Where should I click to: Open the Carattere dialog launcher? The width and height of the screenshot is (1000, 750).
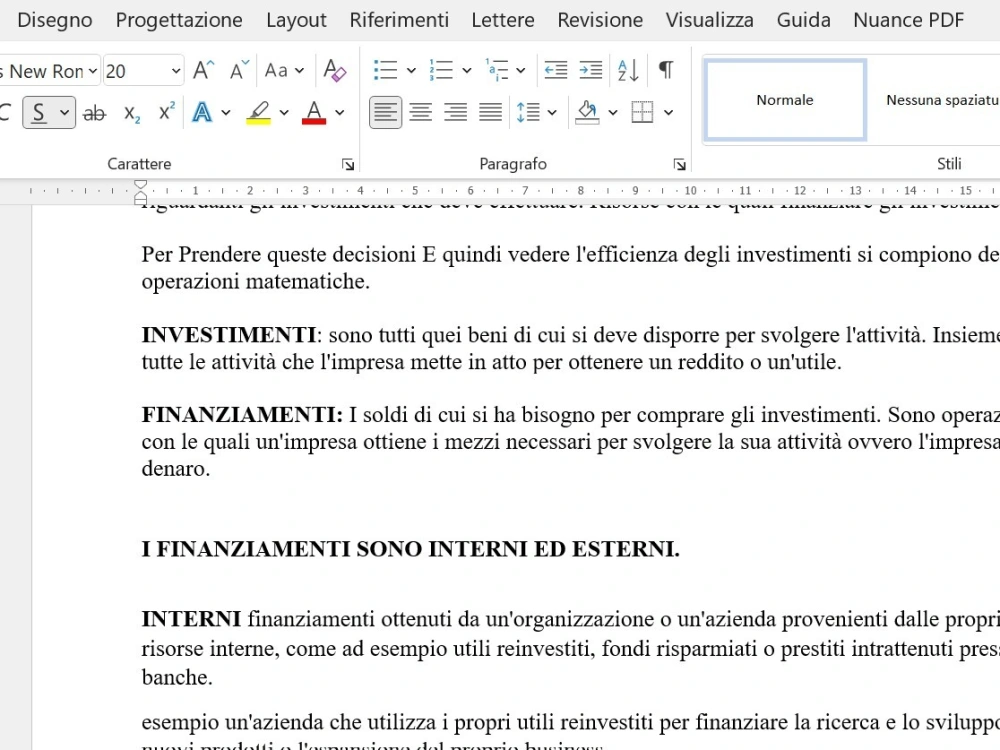click(348, 165)
